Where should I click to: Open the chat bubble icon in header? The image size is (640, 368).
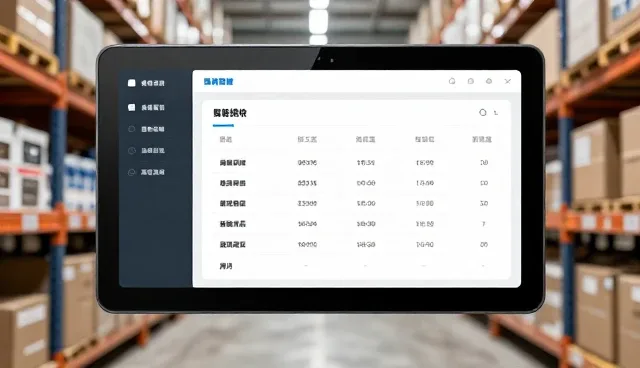471,81
